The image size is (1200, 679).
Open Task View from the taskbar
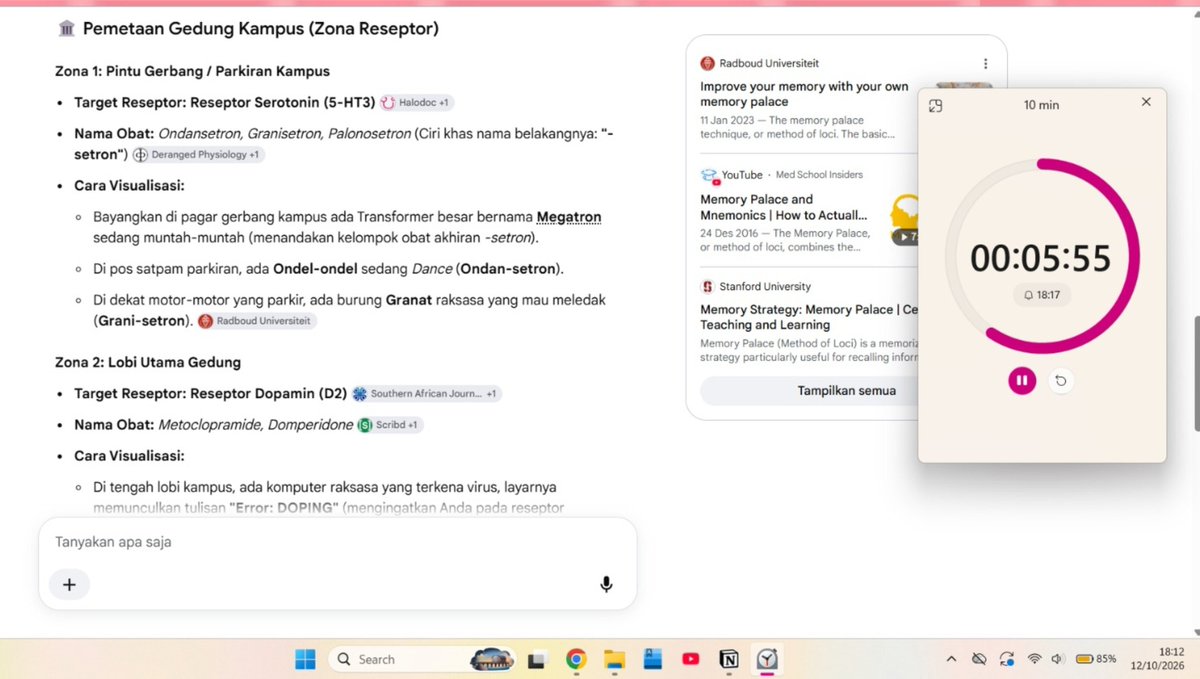pyautogui.click(x=537, y=659)
